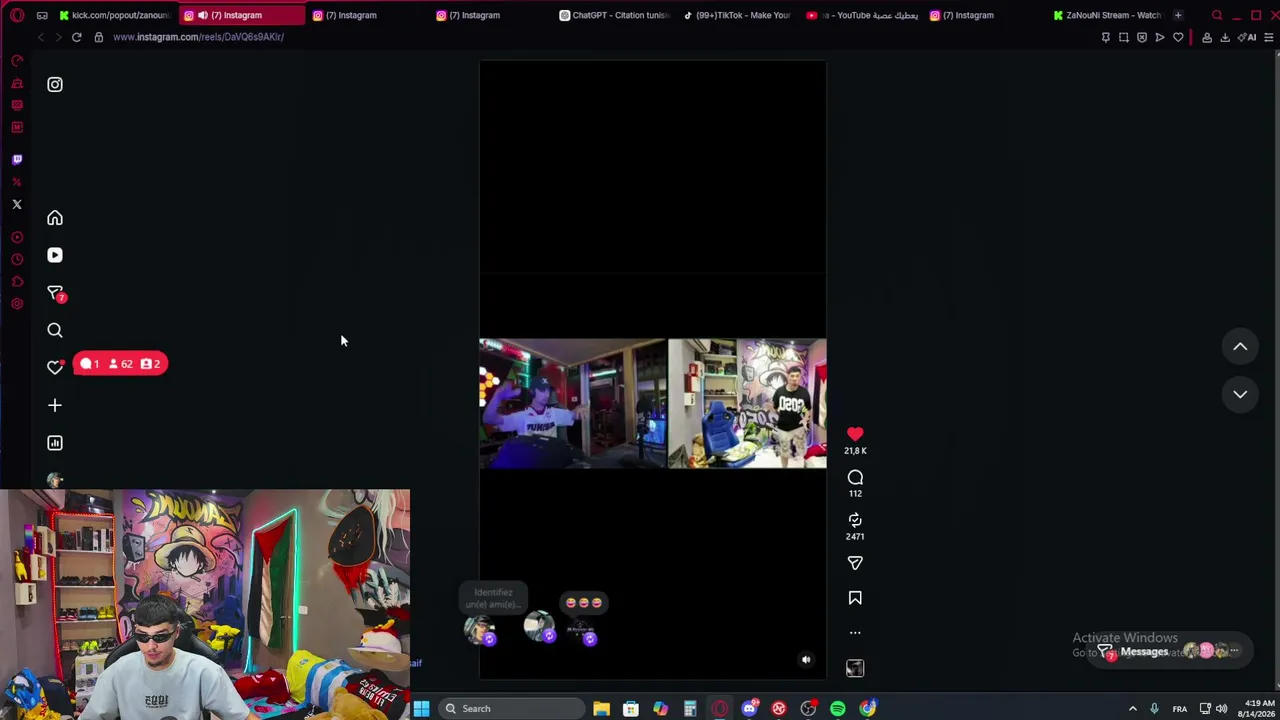Open Discord from taskbar
Image resolution: width=1280 pixels, height=720 pixels.
tap(749, 709)
